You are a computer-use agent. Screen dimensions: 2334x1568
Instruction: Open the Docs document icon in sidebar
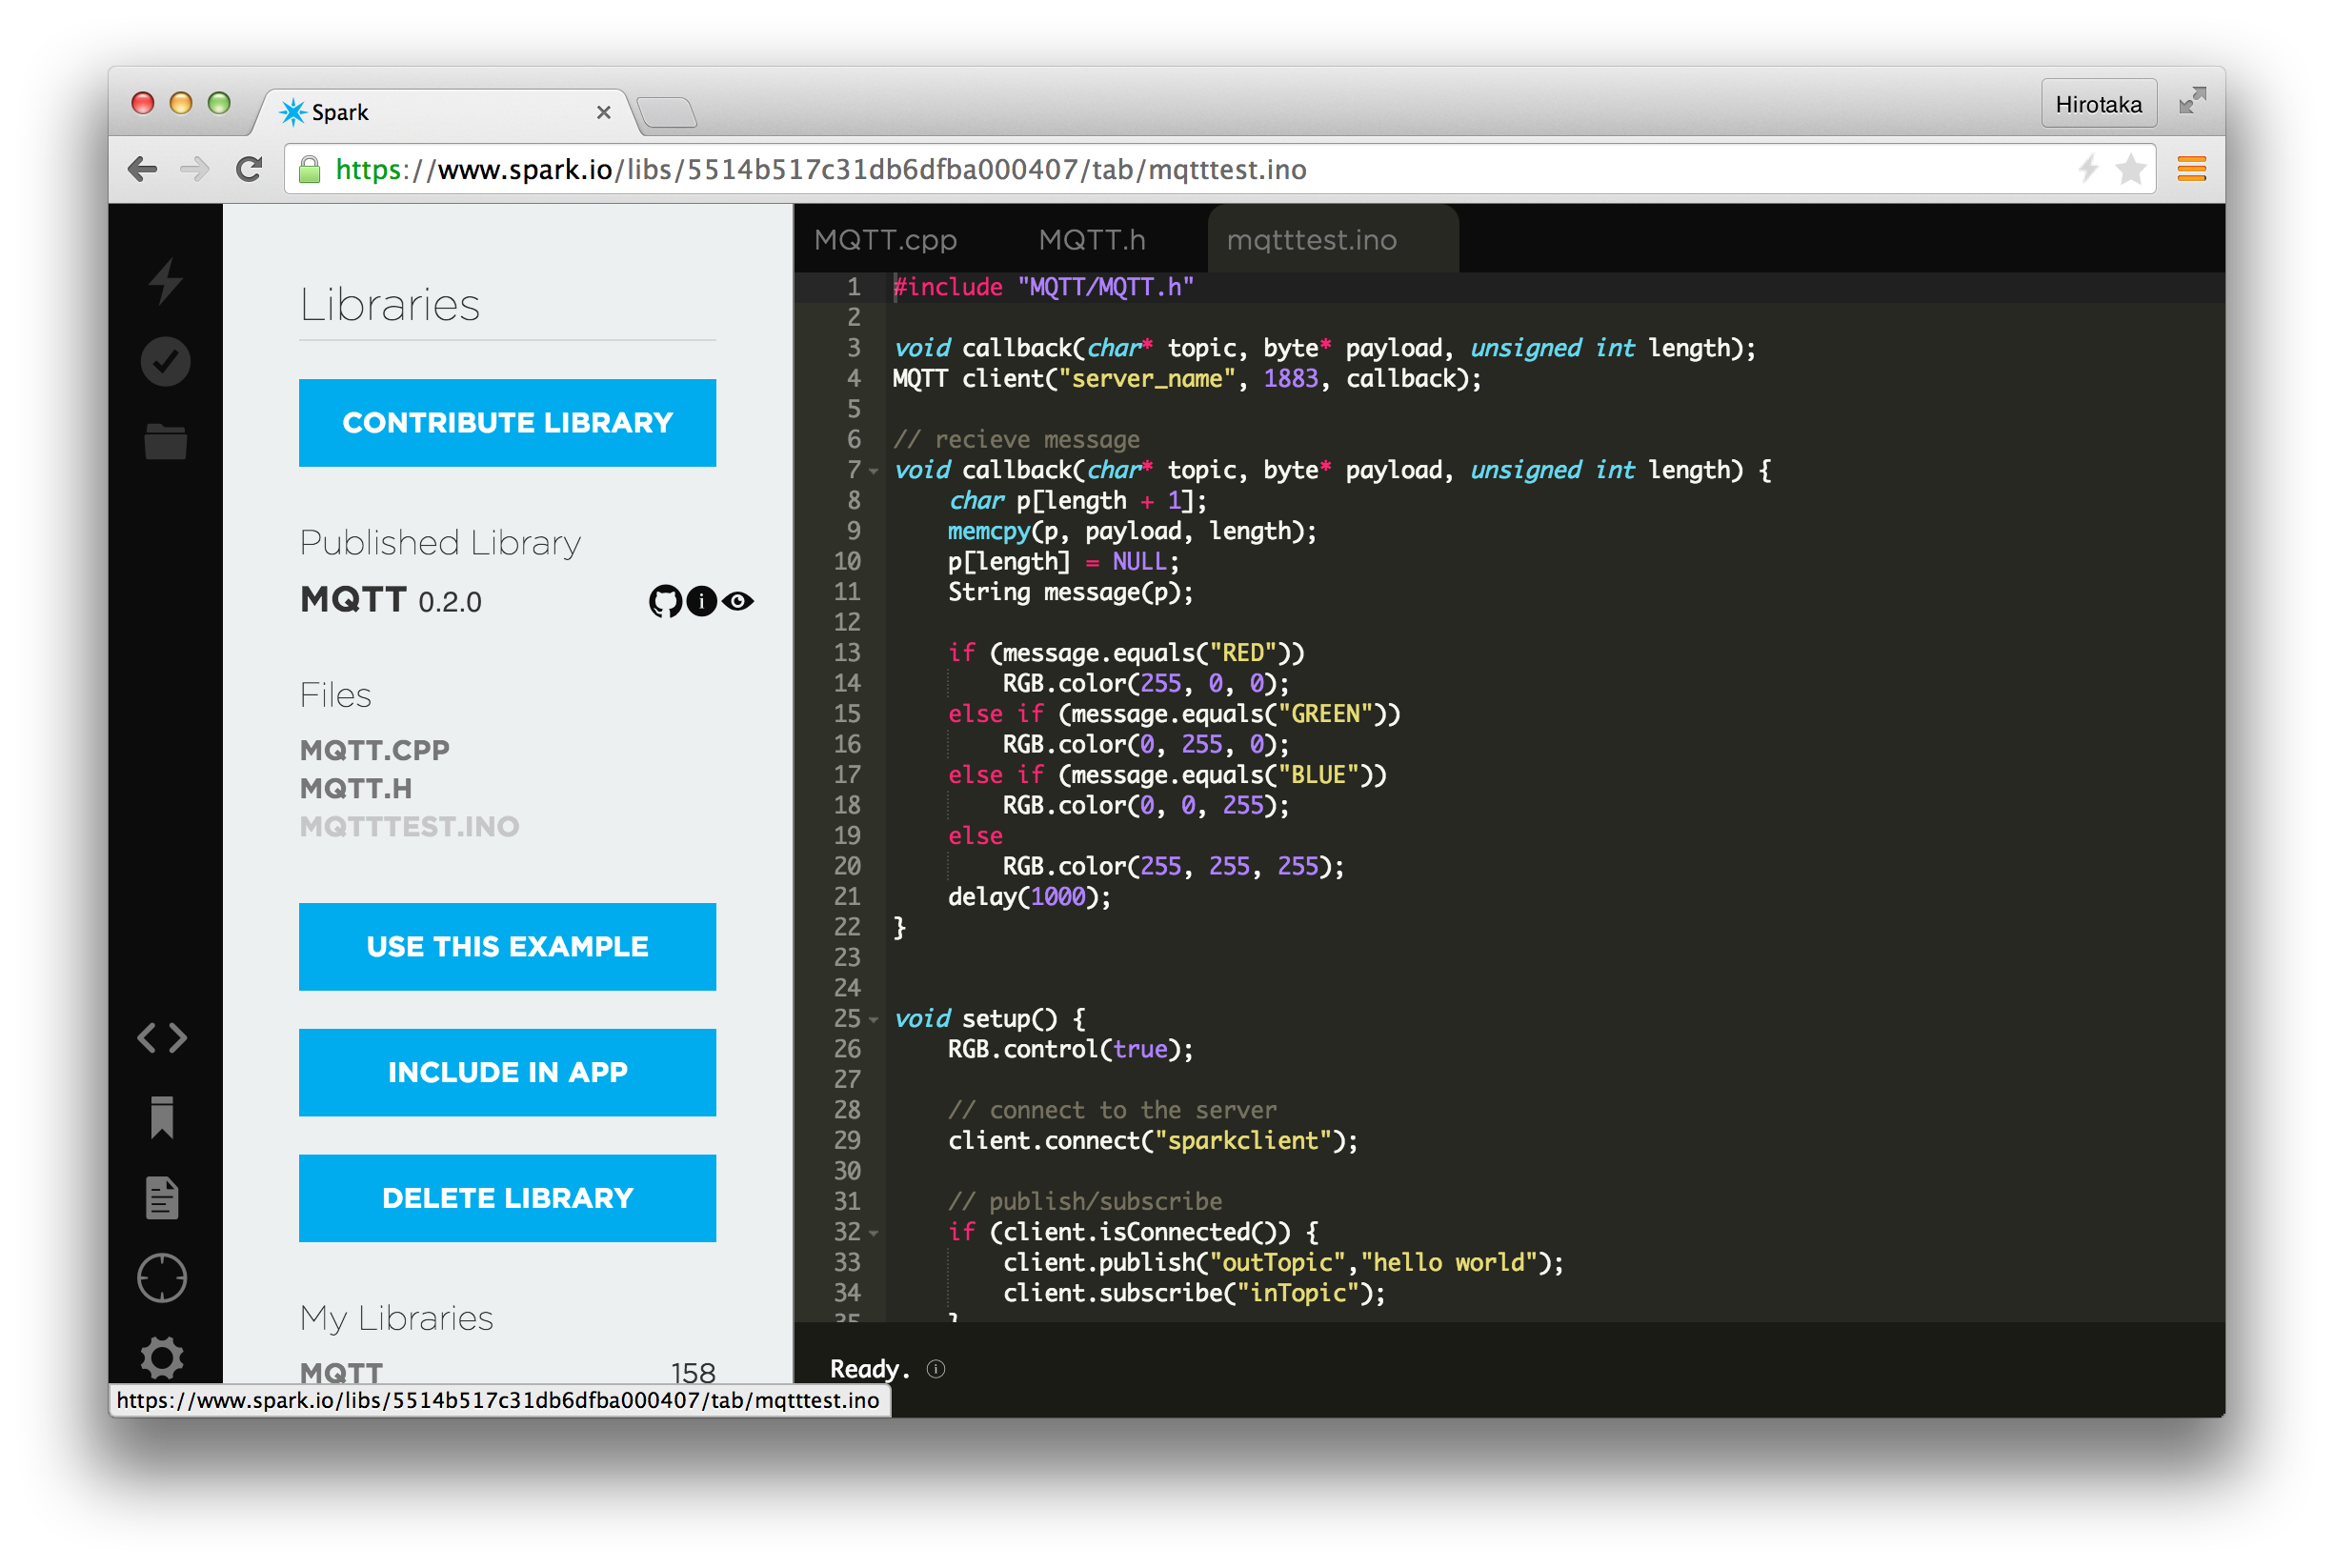pos(162,1198)
